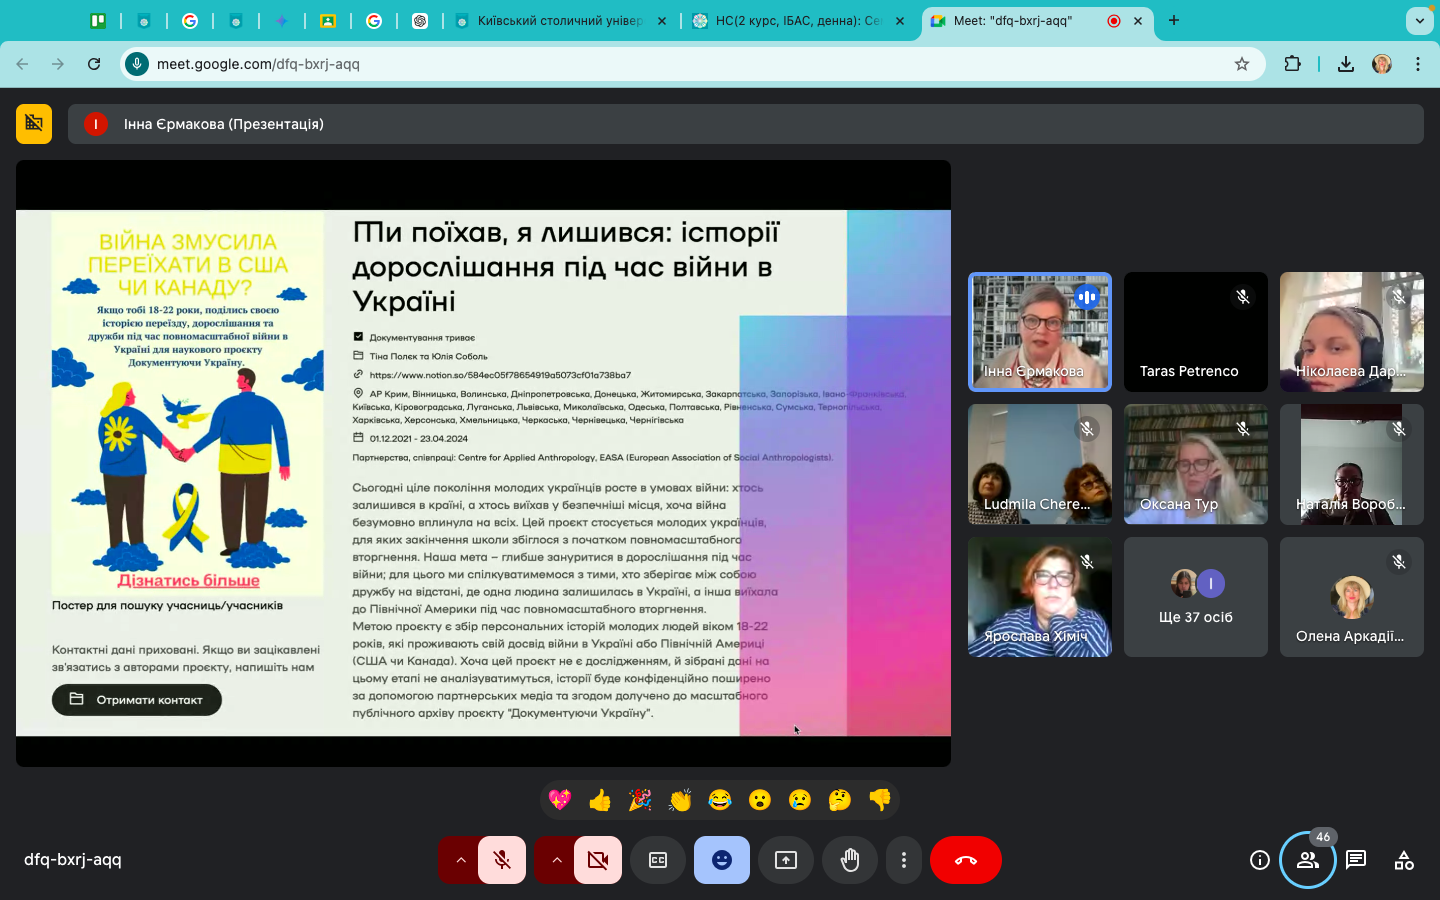Image resolution: width=1440 pixels, height=900 pixels.
Task: Open the activities shapes icon
Action: pos(1404,860)
